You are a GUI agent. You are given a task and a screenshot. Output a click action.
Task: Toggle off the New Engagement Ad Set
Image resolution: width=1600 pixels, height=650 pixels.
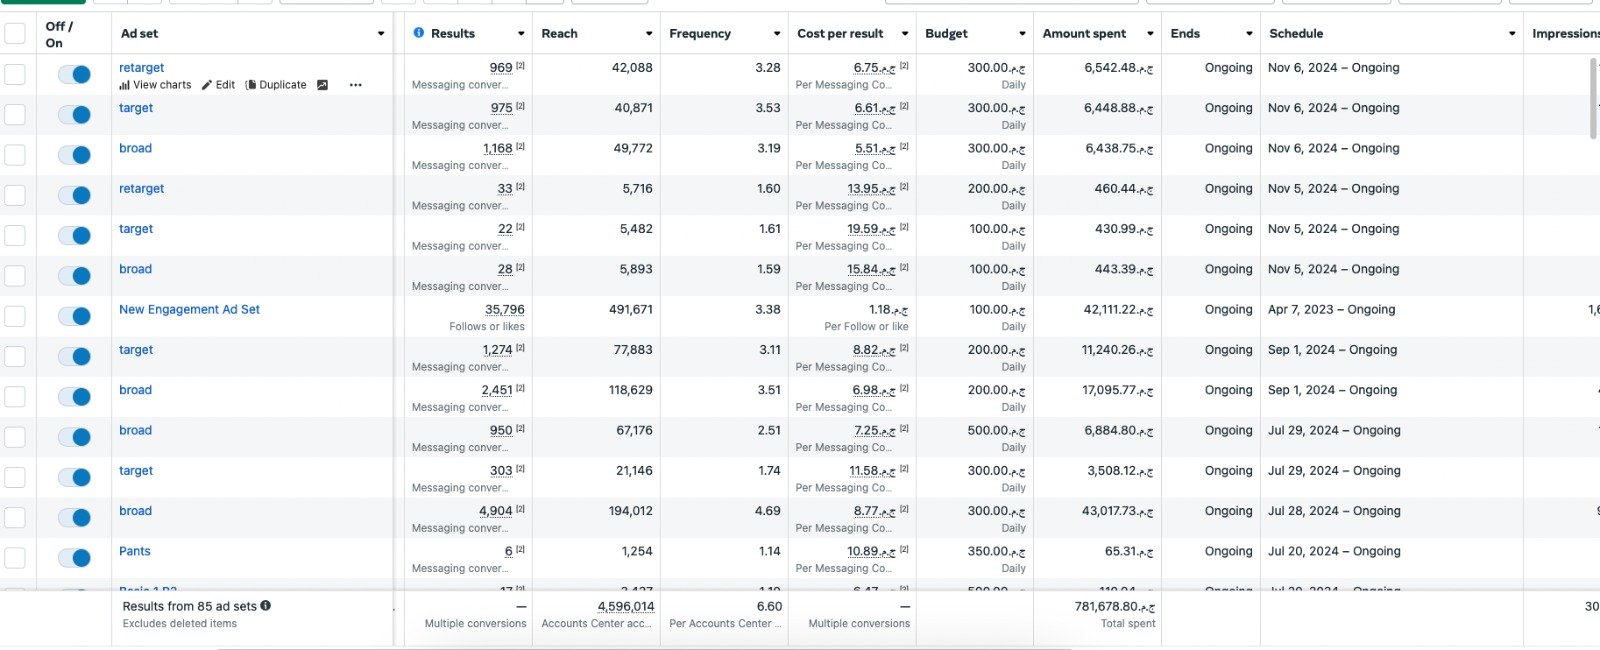[74, 316]
